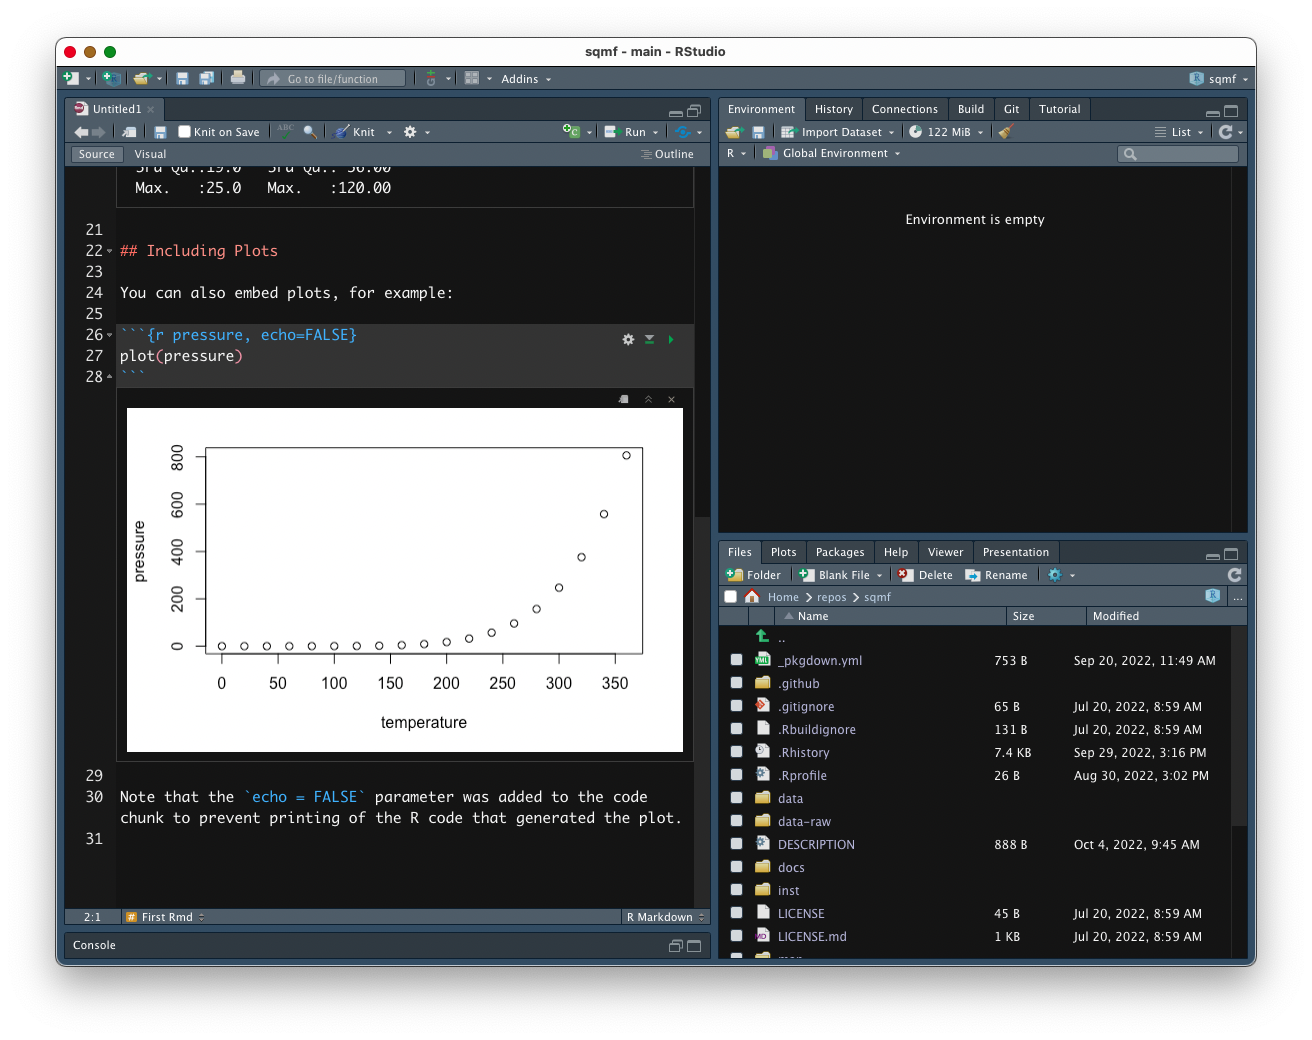Click the Open File folder icon in the main toolbar

[142, 78]
